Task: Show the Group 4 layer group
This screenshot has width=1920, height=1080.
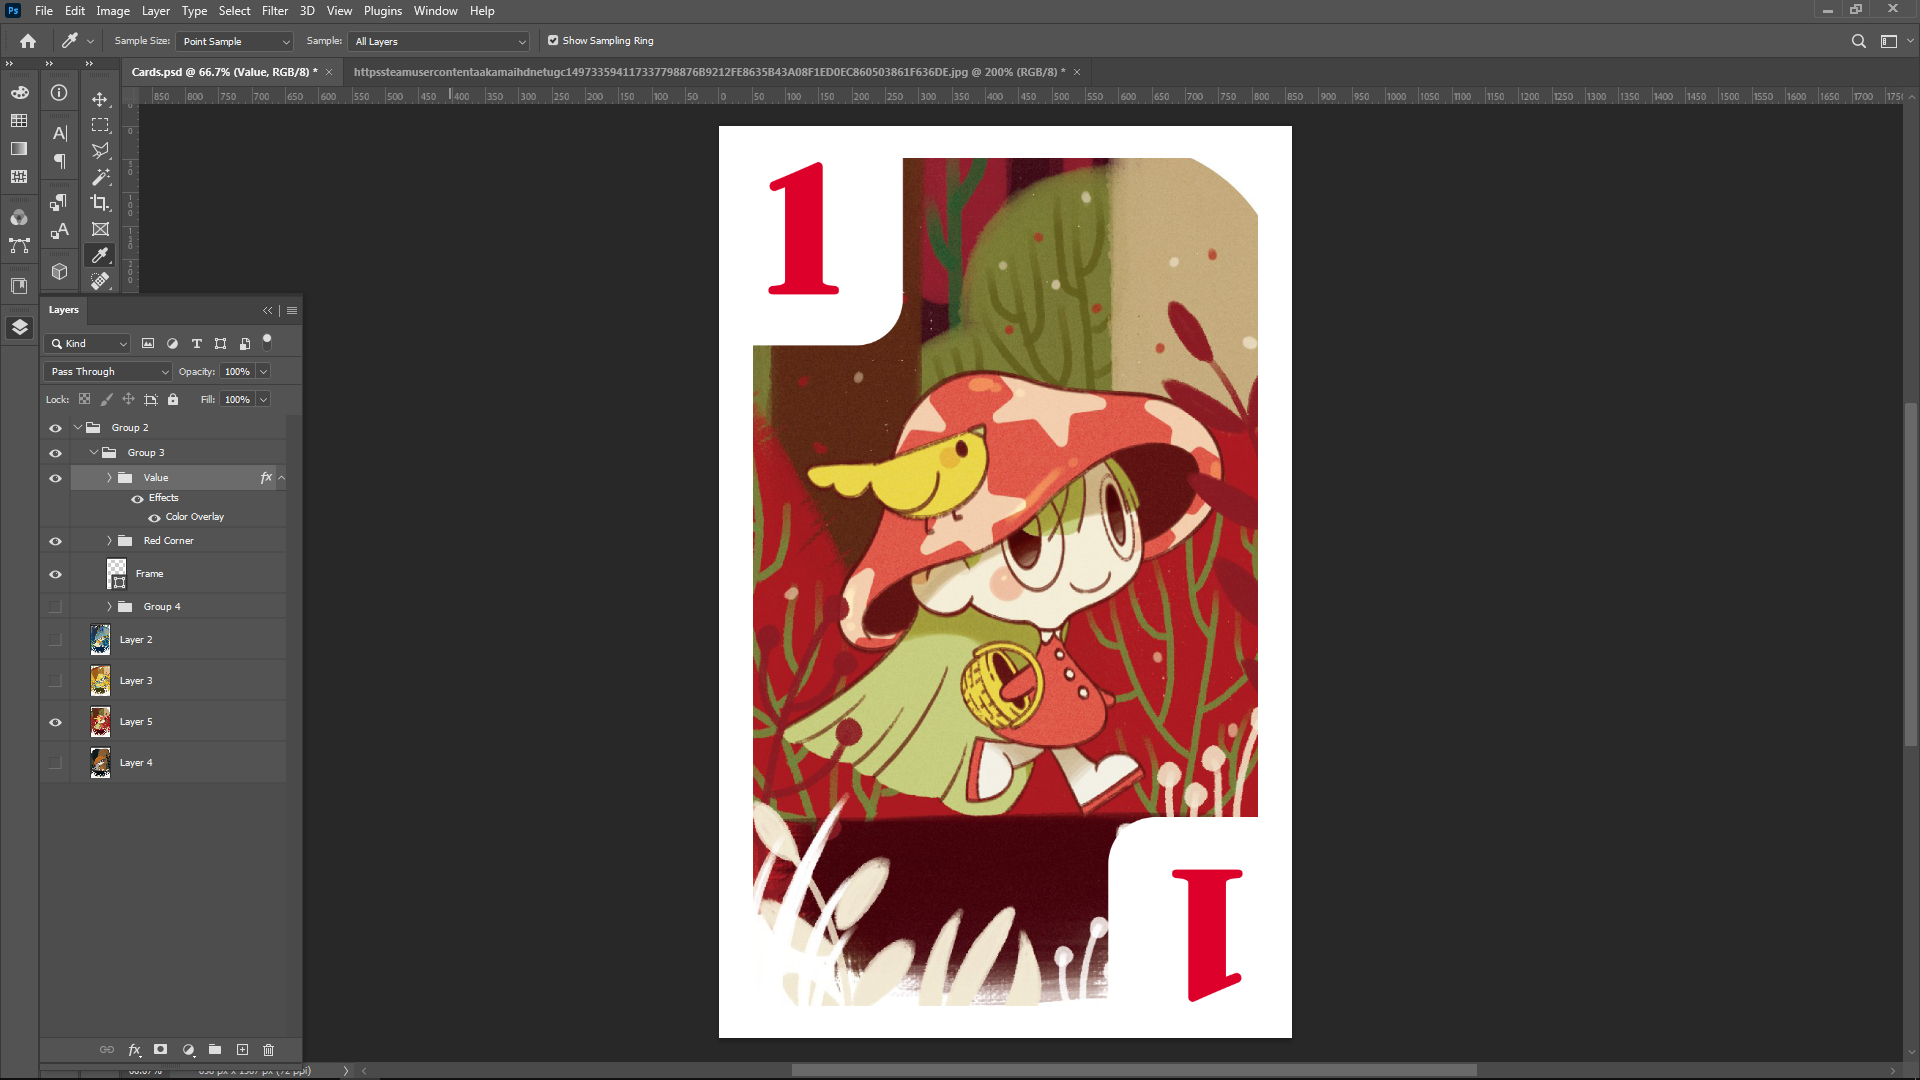Action: [55, 607]
